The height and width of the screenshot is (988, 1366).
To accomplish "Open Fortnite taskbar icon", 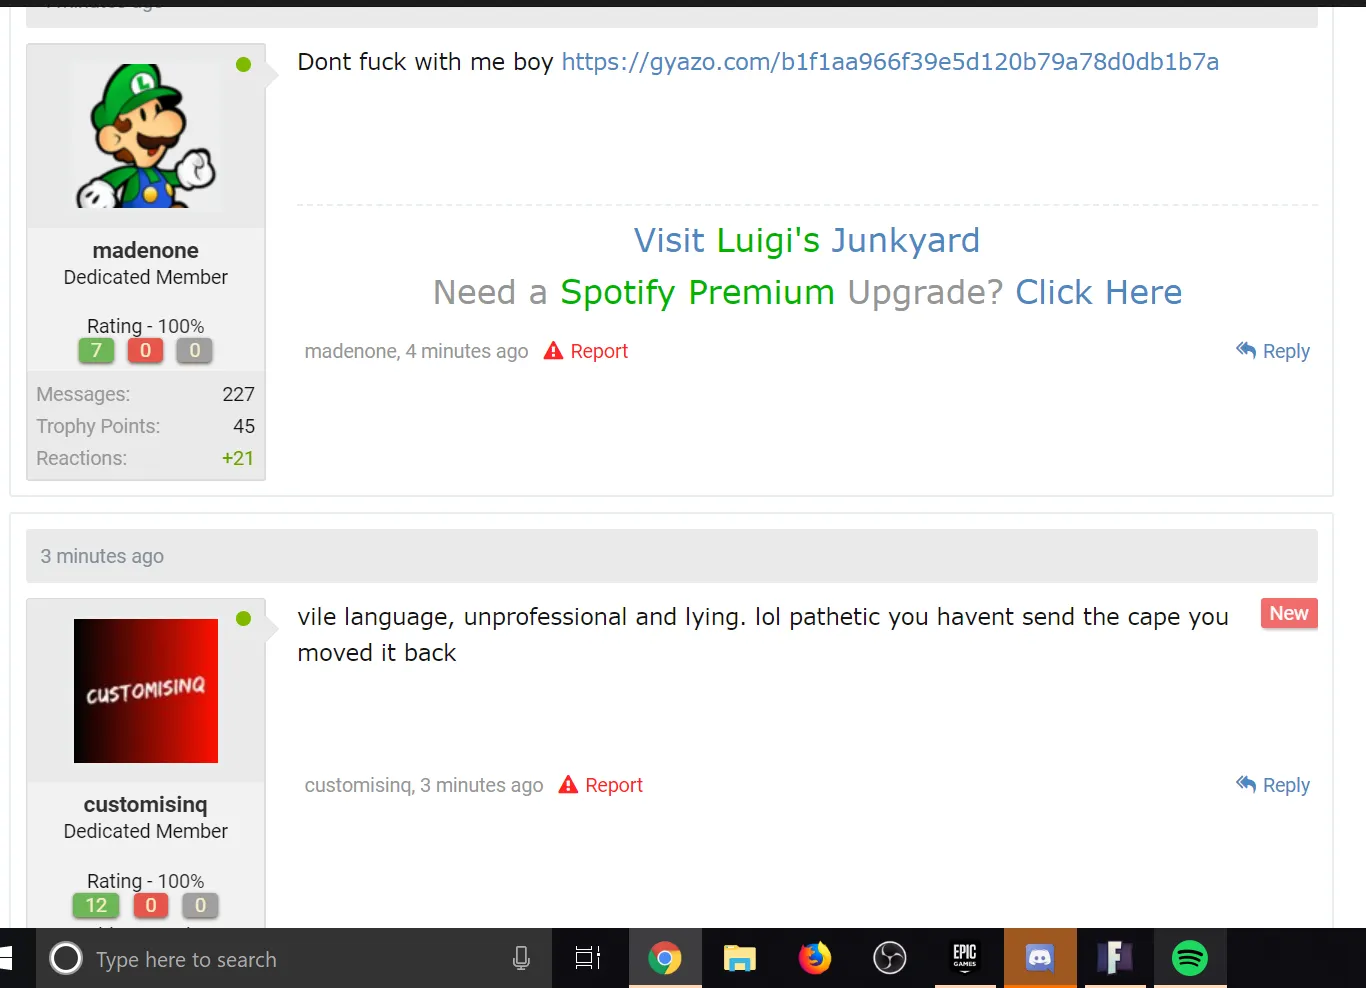I will [x=1115, y=958].
